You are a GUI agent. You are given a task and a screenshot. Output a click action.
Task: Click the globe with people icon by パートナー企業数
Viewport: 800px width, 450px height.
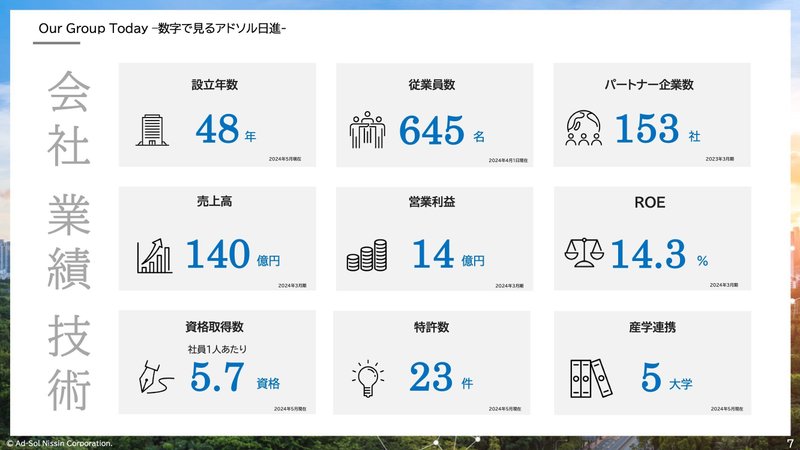tap(584, 128)
